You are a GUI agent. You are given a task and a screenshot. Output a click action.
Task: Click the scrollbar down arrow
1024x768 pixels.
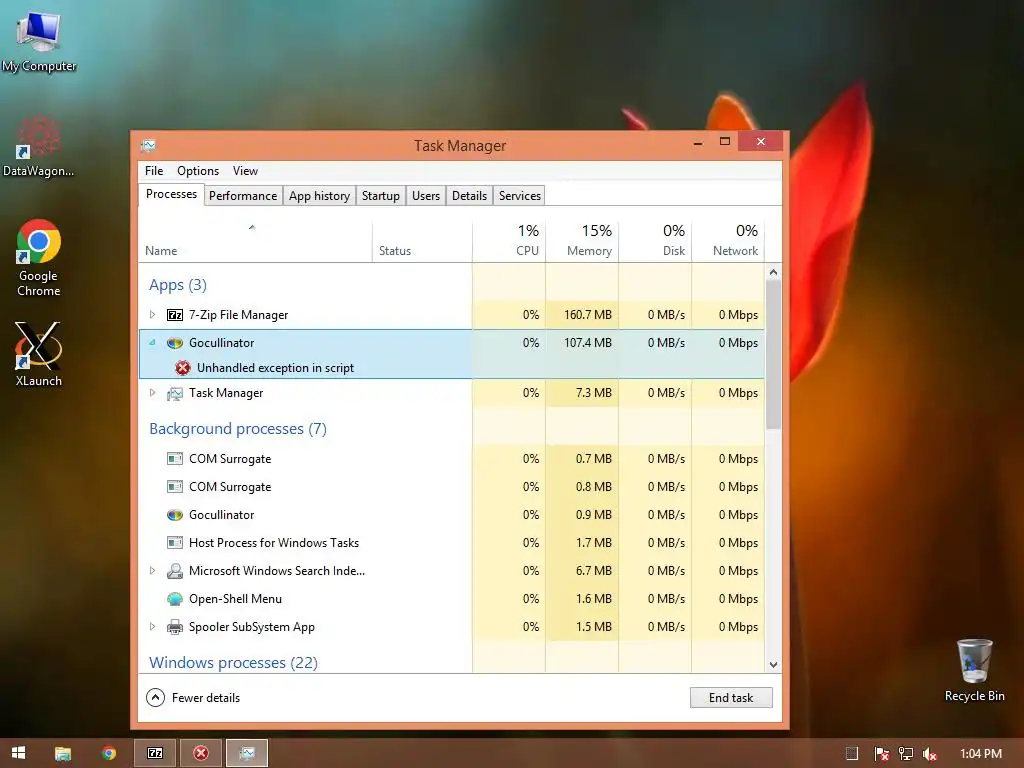[773, 665]
